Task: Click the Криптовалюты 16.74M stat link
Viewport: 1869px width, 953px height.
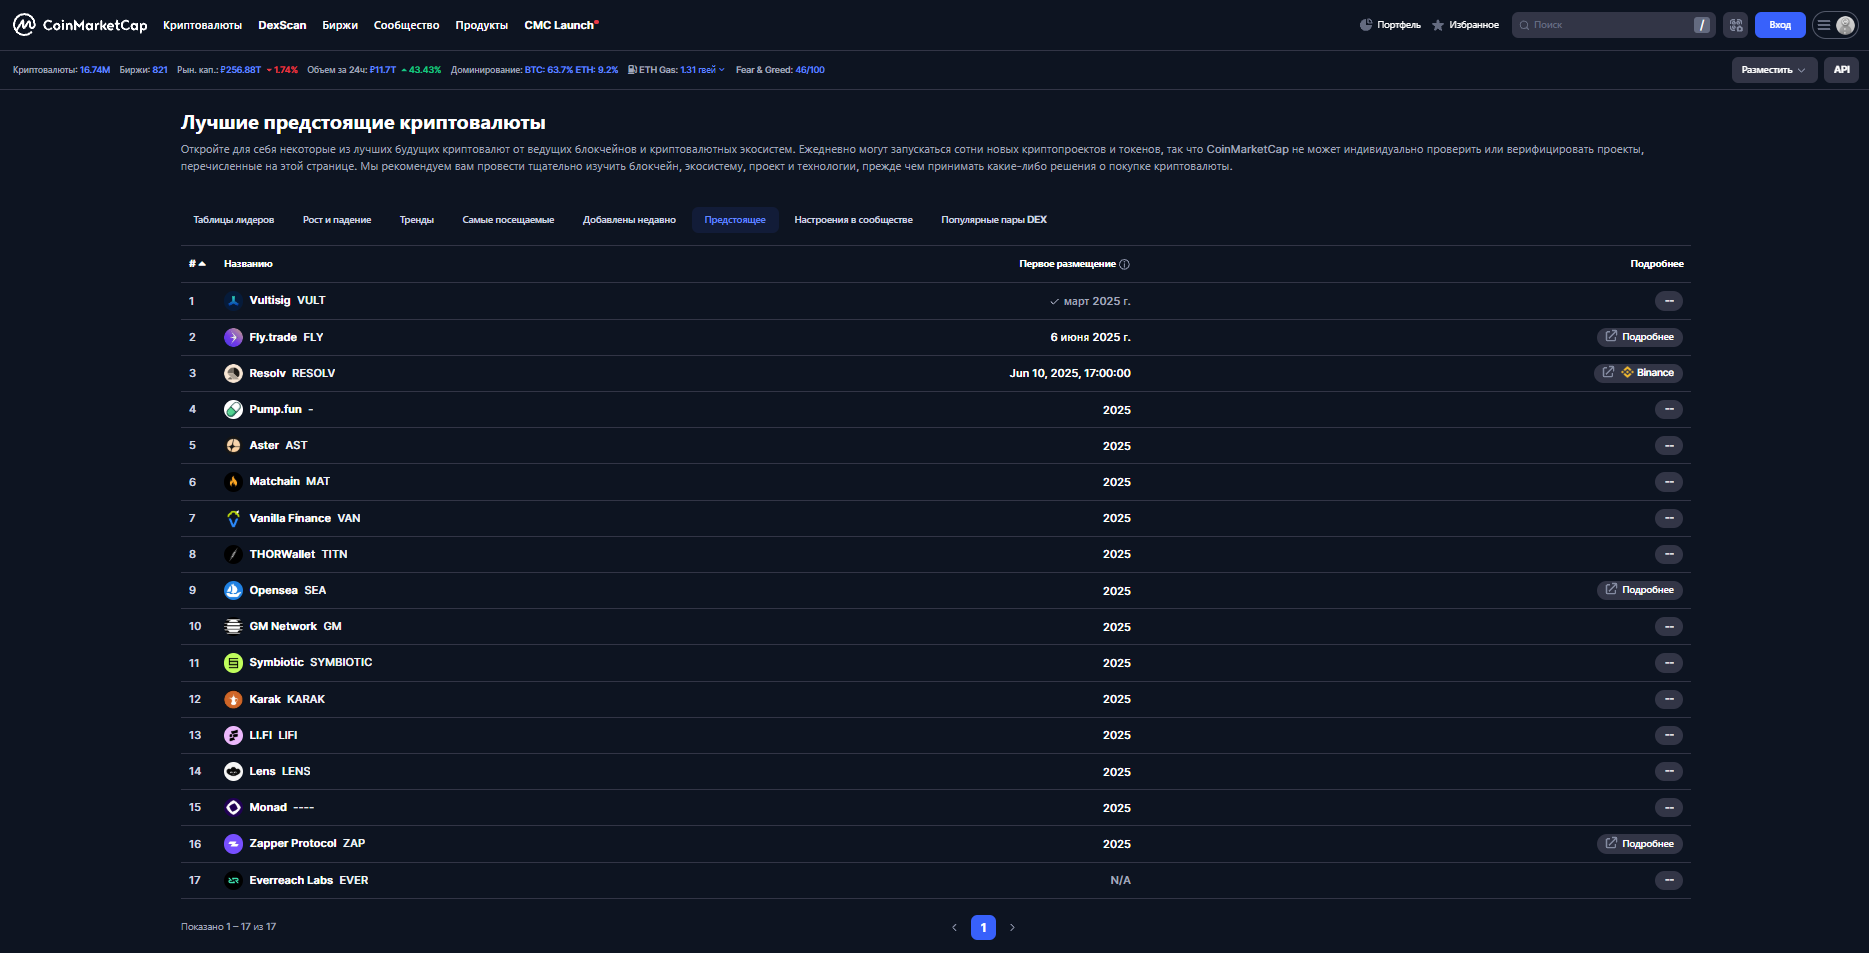Action: point(61,70)
